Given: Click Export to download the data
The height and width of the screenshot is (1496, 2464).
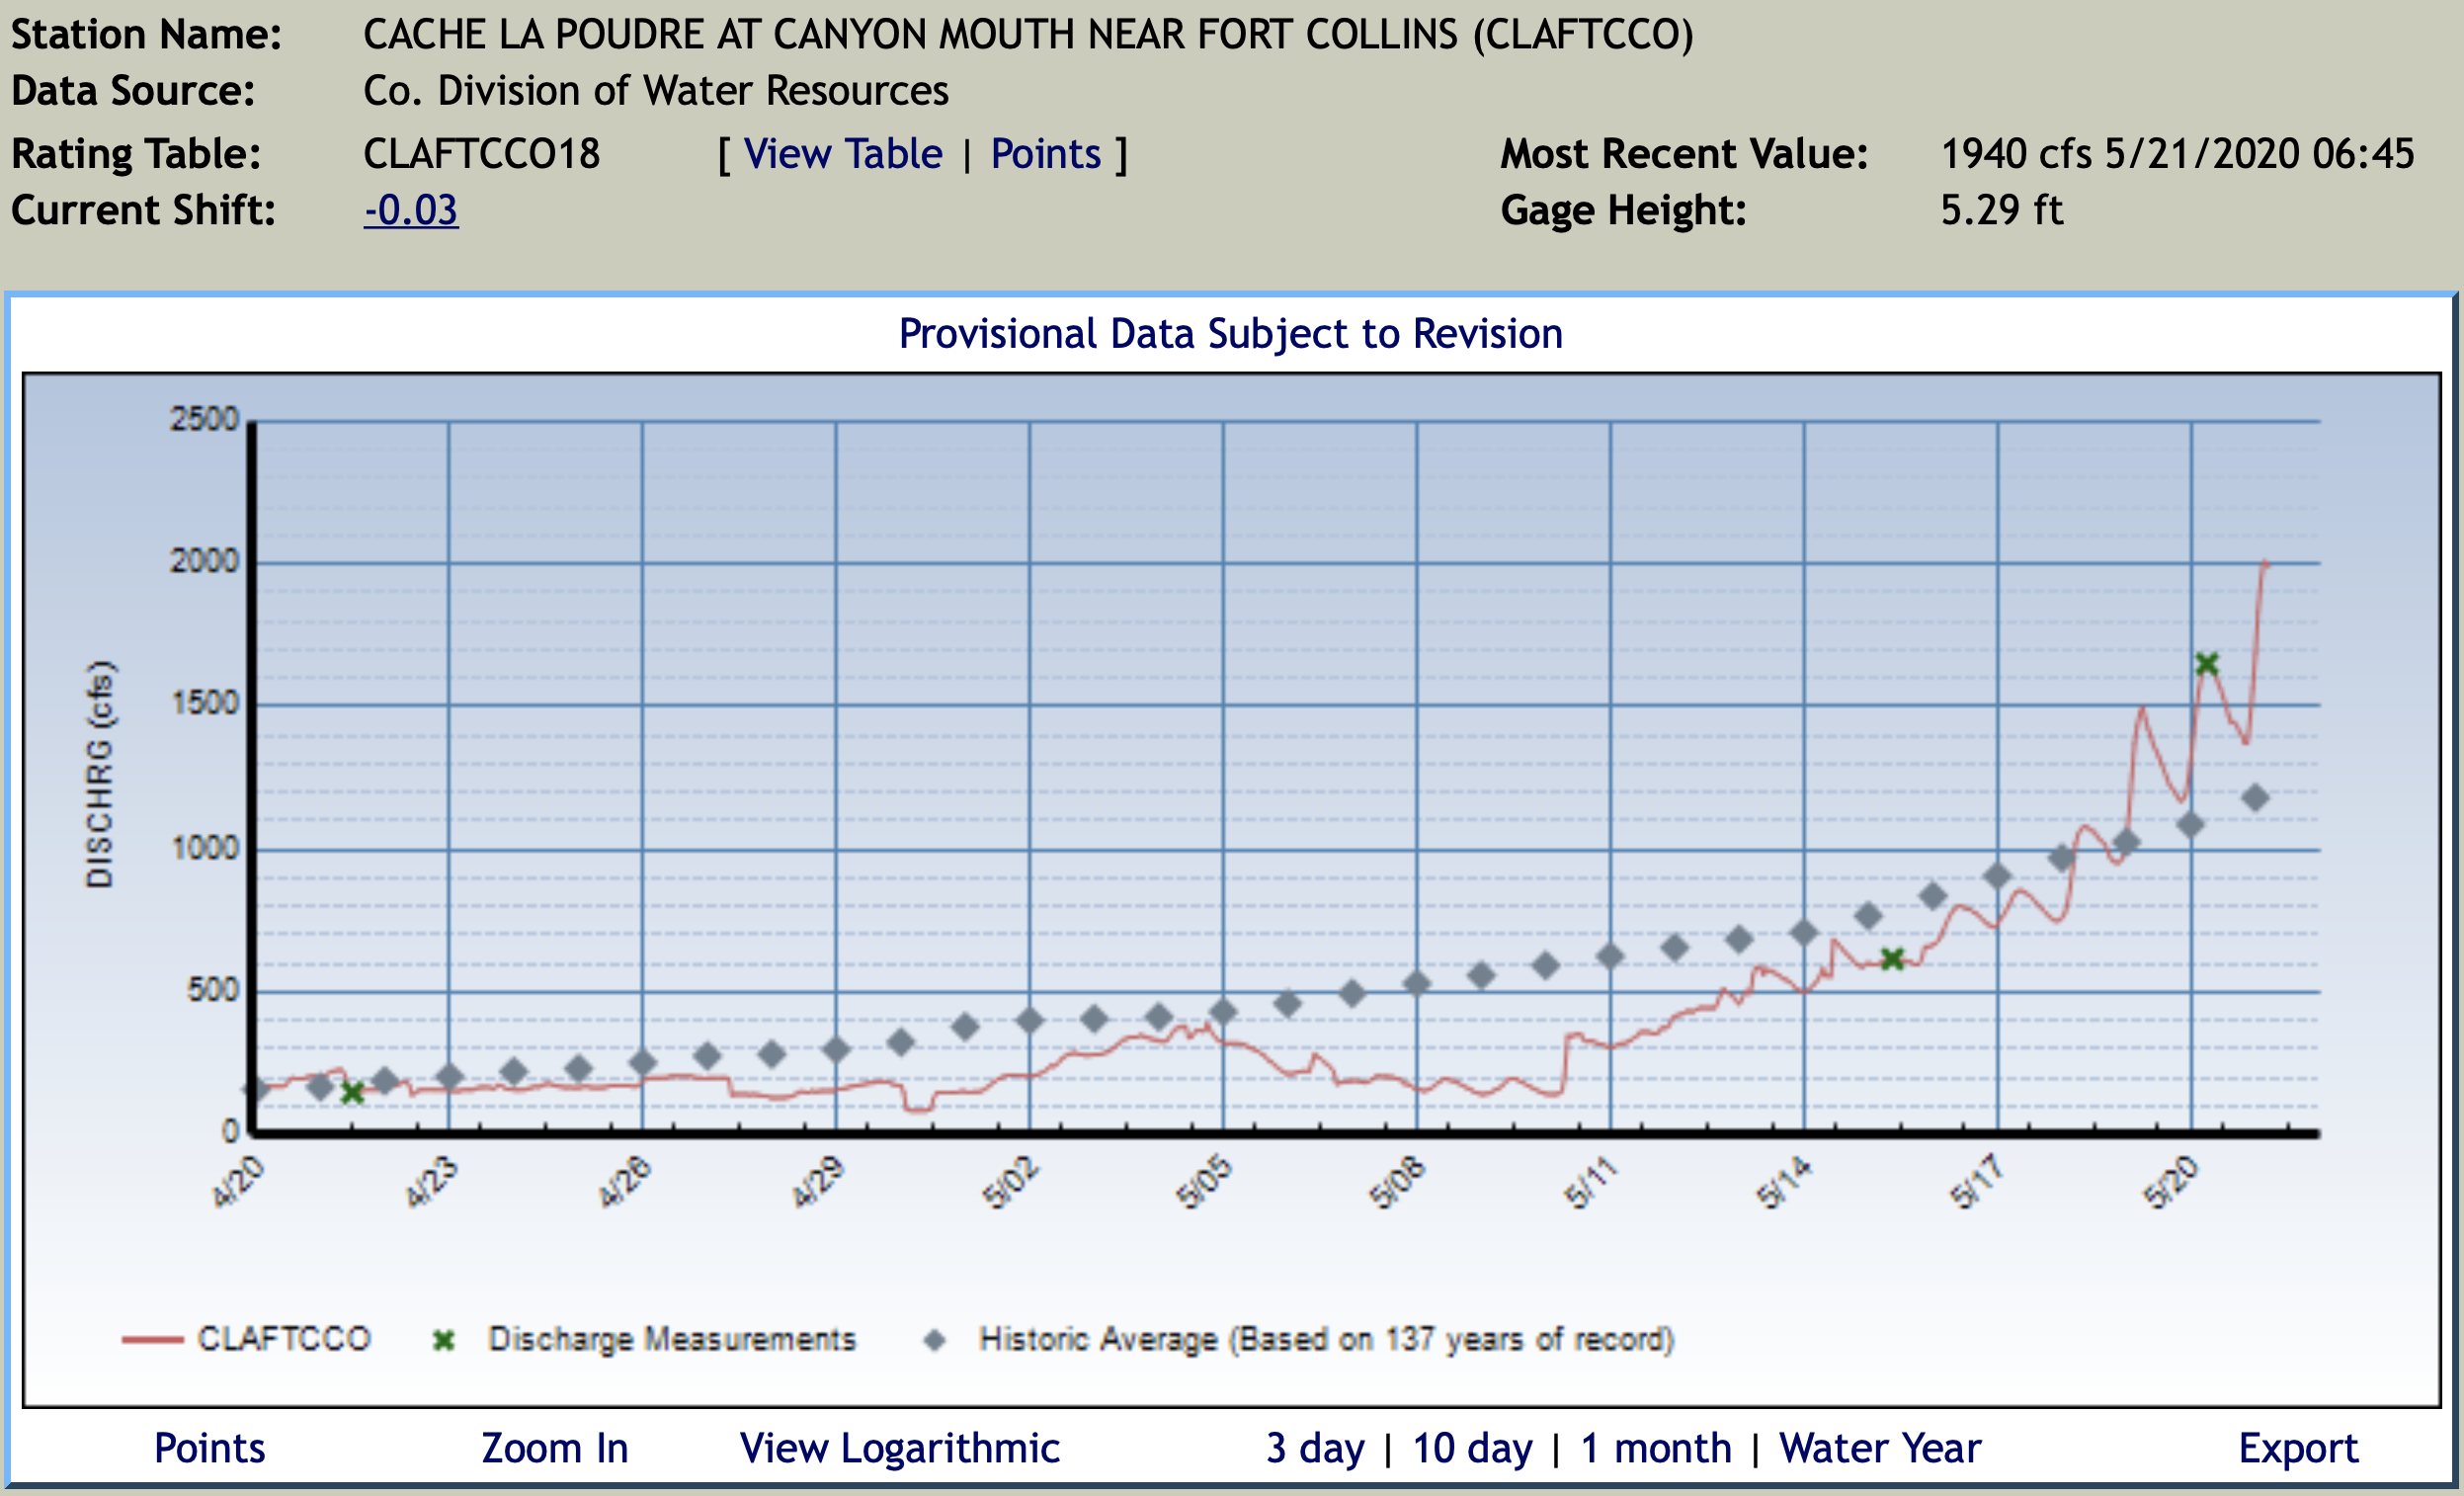Looking at the screenshot, I should pos(2297,1448).
